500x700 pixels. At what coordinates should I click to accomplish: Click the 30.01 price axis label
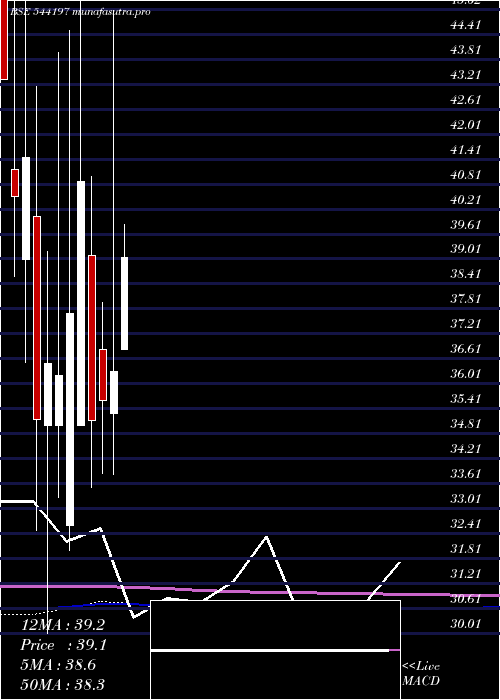coord(466,623)
